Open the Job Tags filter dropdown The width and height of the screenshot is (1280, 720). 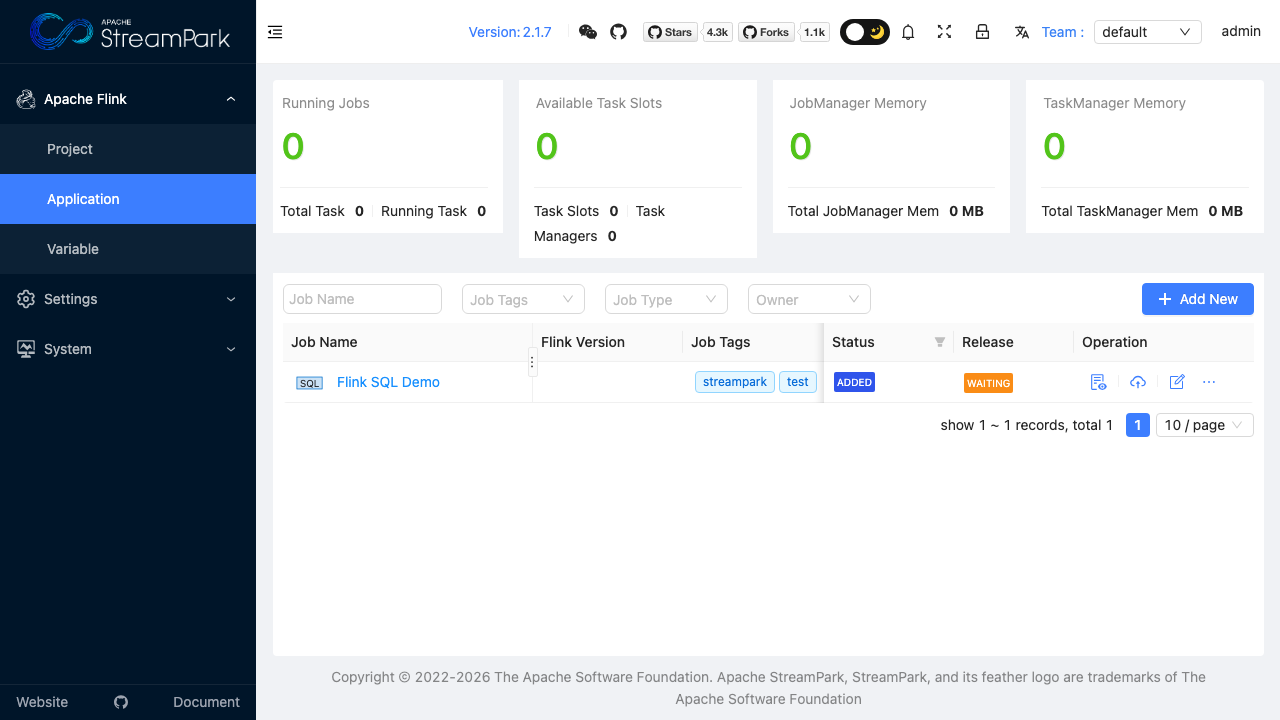tap(523, 299)
